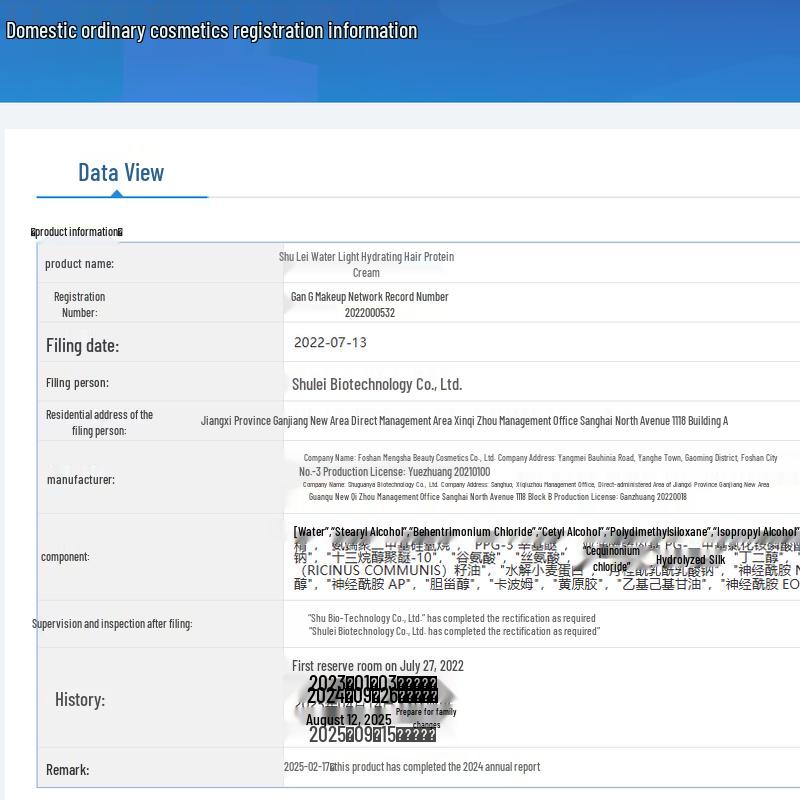
Task: Click the Jiangxi Province residential address text
Action: [464, 421]
